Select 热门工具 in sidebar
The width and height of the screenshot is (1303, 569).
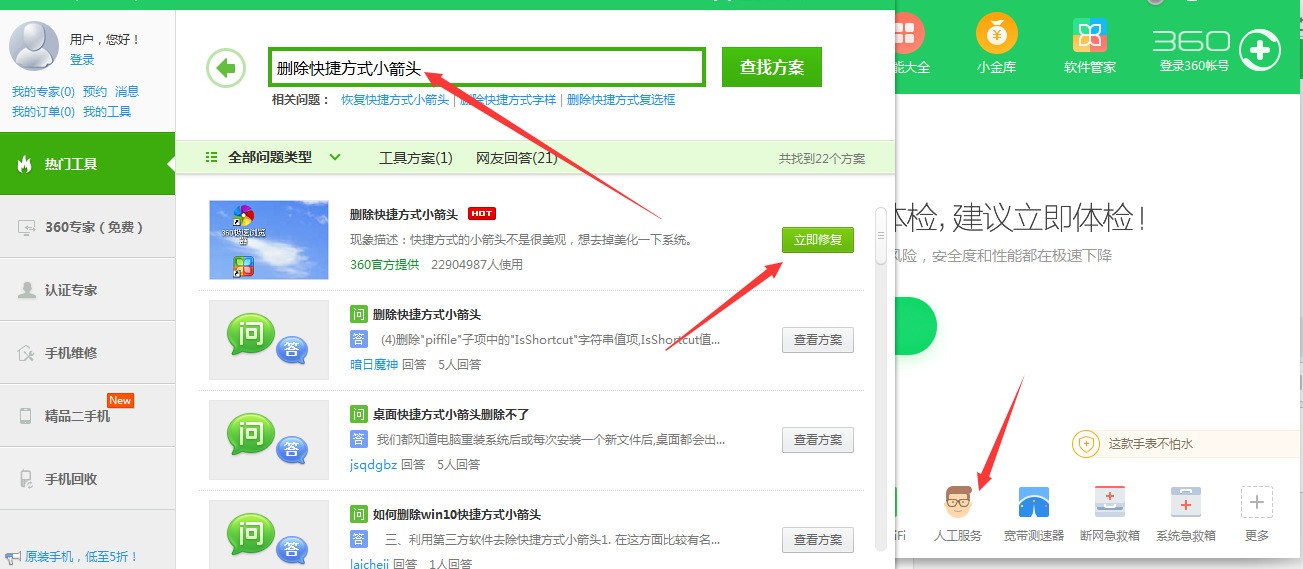tap(87, 164)
